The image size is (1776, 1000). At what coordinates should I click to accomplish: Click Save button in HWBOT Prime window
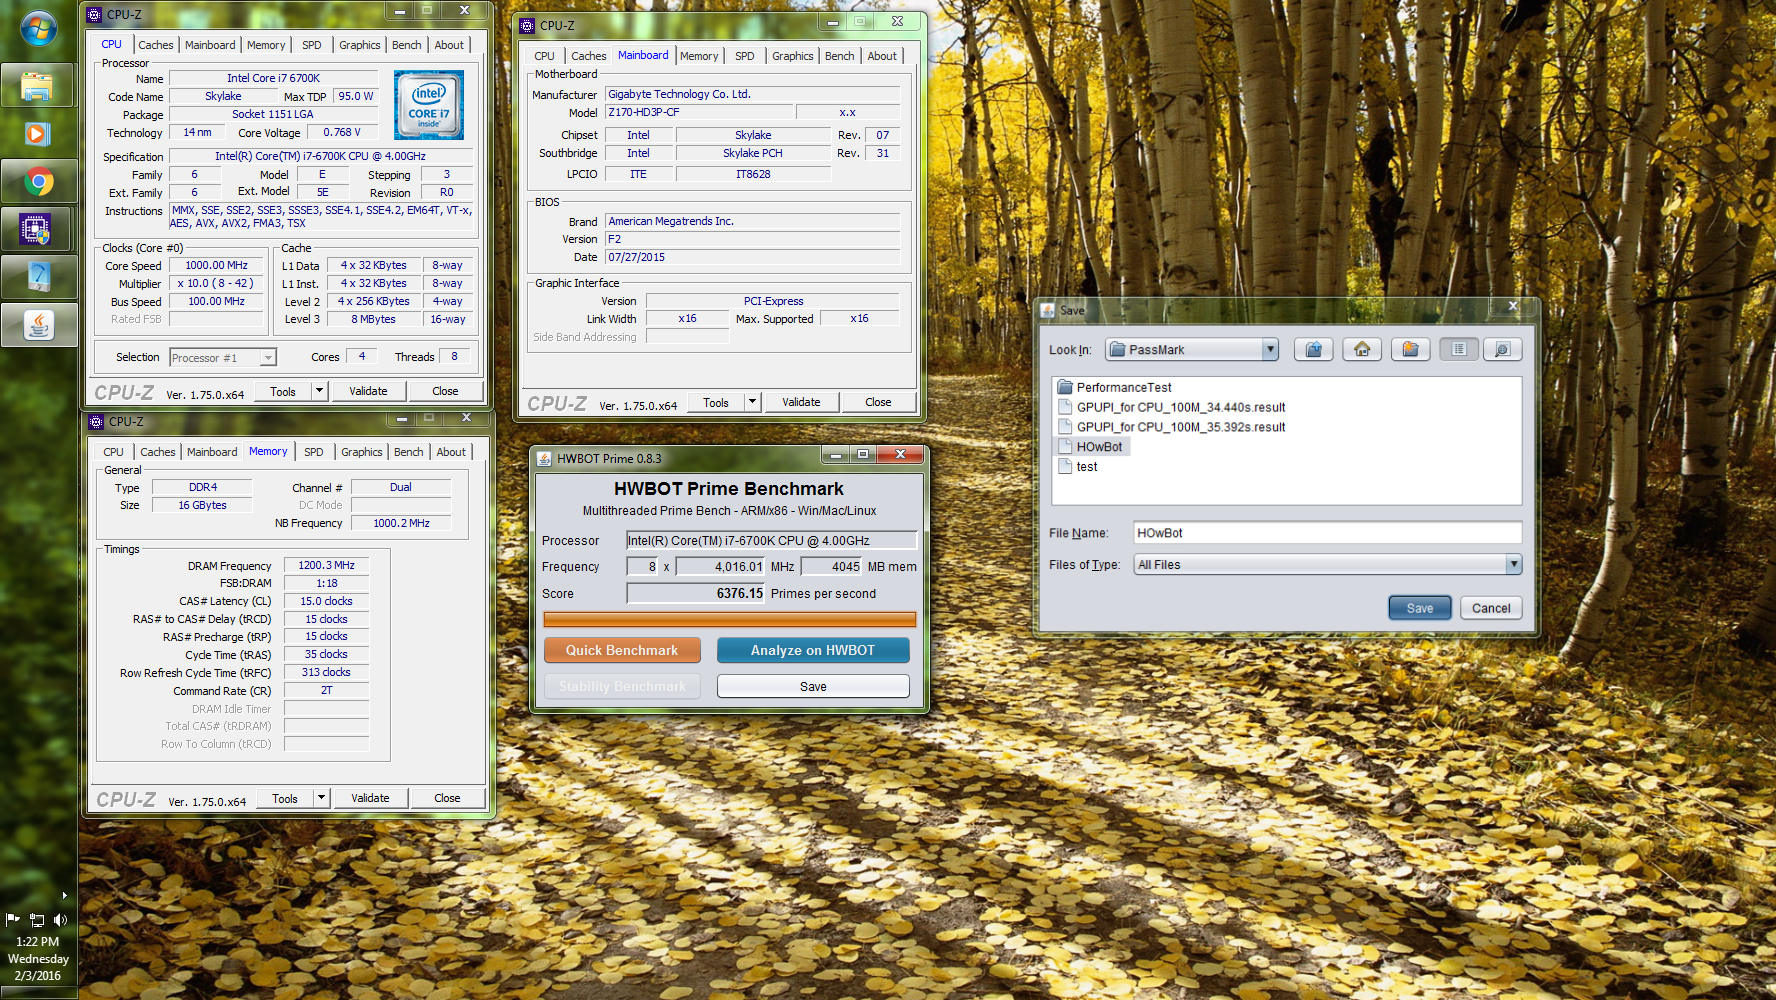(x=813, y=686)
